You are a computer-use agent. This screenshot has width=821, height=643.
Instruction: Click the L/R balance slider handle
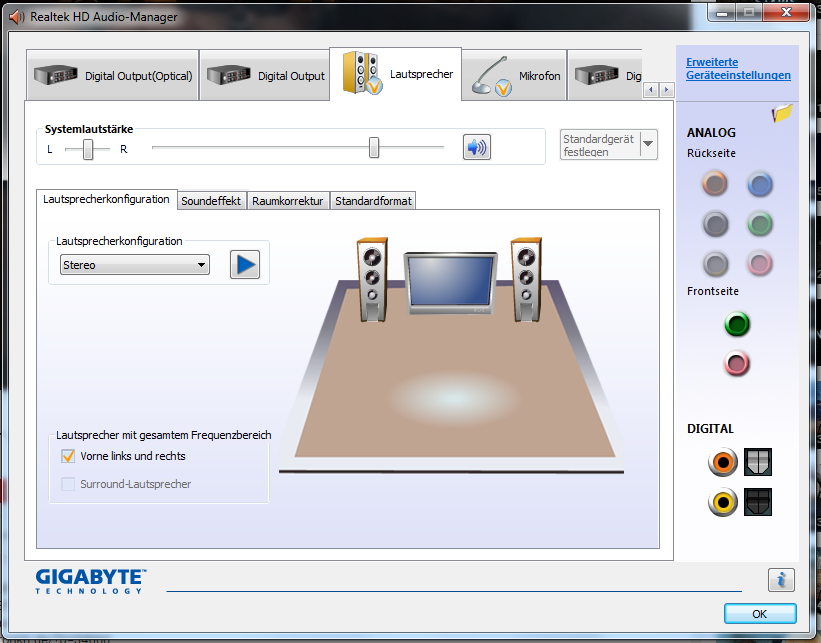[88, 149]
